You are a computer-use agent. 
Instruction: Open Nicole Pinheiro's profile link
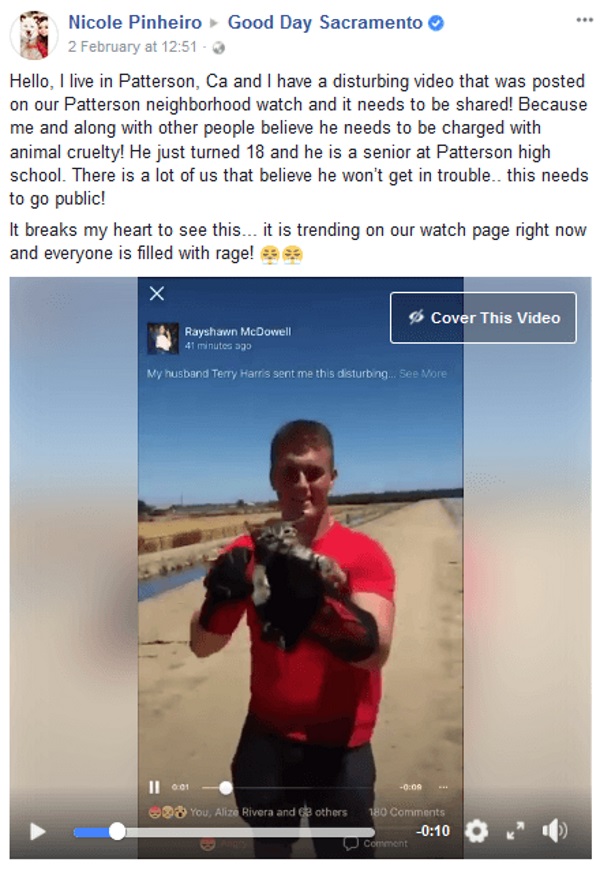[135, 22]
